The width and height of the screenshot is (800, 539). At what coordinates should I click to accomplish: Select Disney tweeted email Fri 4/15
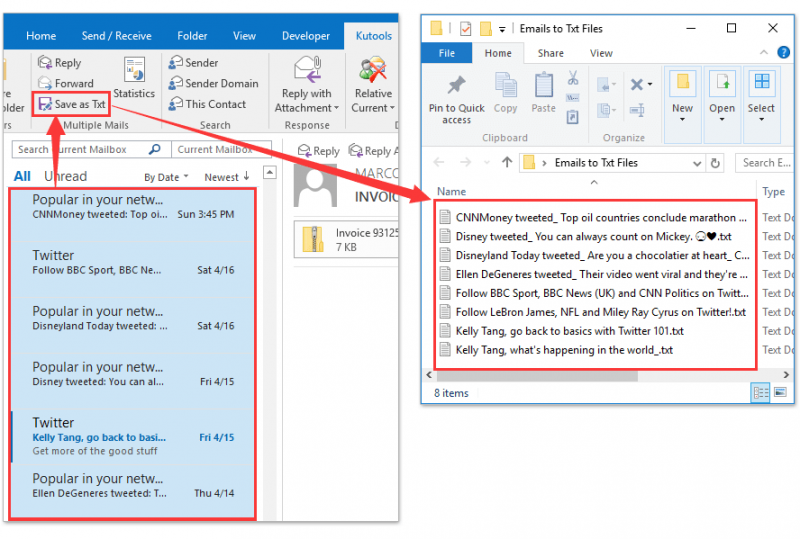tap(133, 382)
